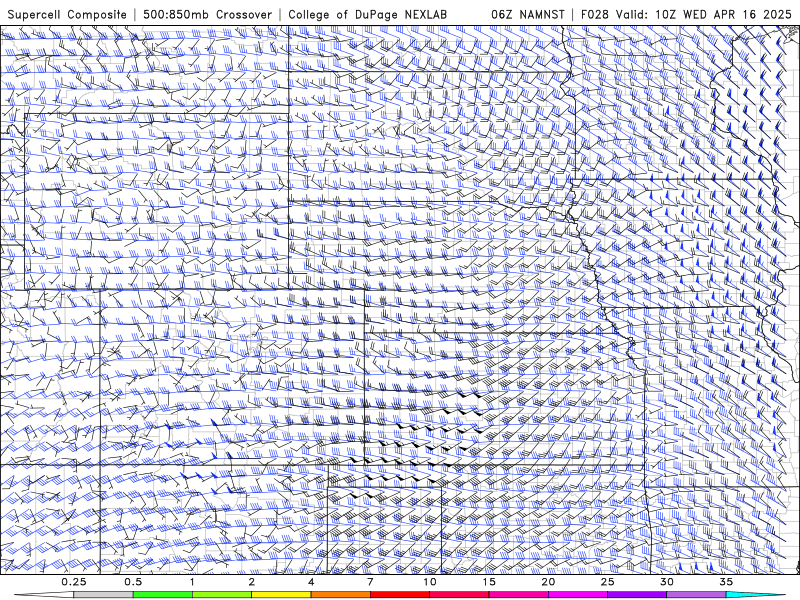The image size is (800, 600).
Task: Click the "Supercell Composite" title text
Action: tap(67, 14)
